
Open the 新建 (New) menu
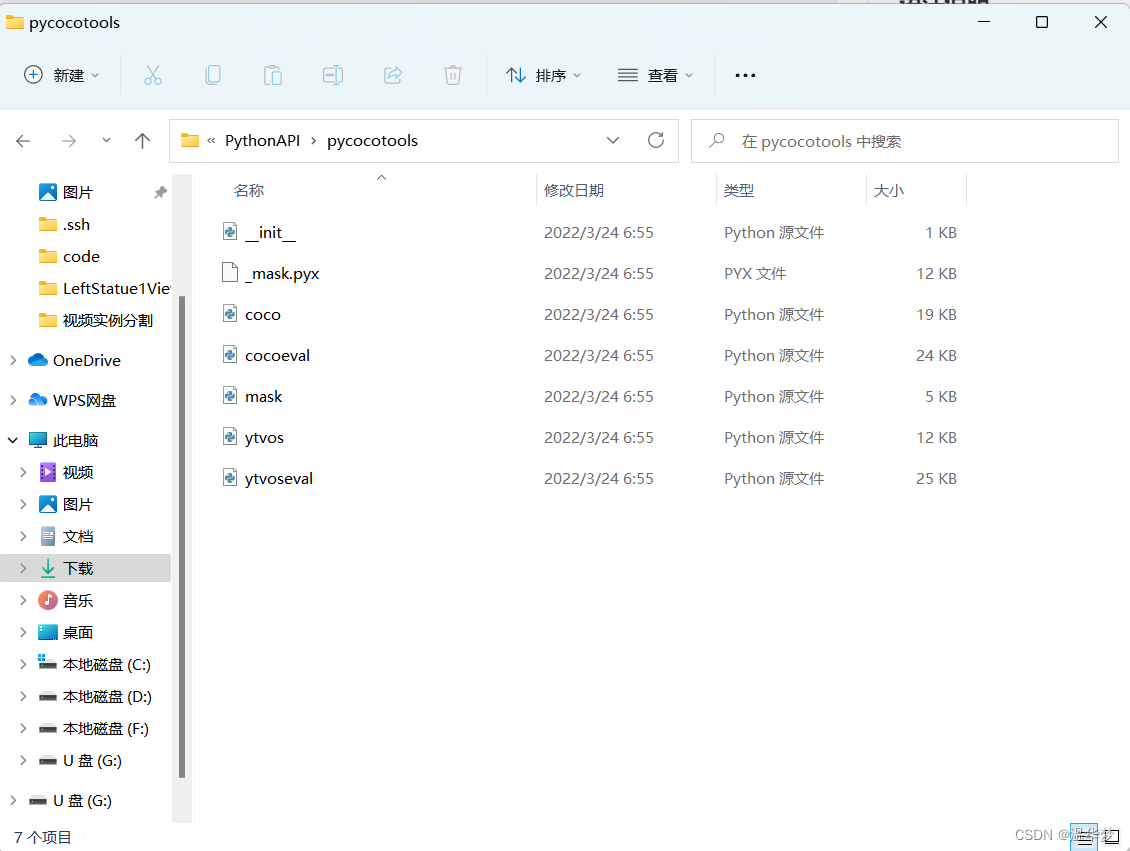point(62,75)
